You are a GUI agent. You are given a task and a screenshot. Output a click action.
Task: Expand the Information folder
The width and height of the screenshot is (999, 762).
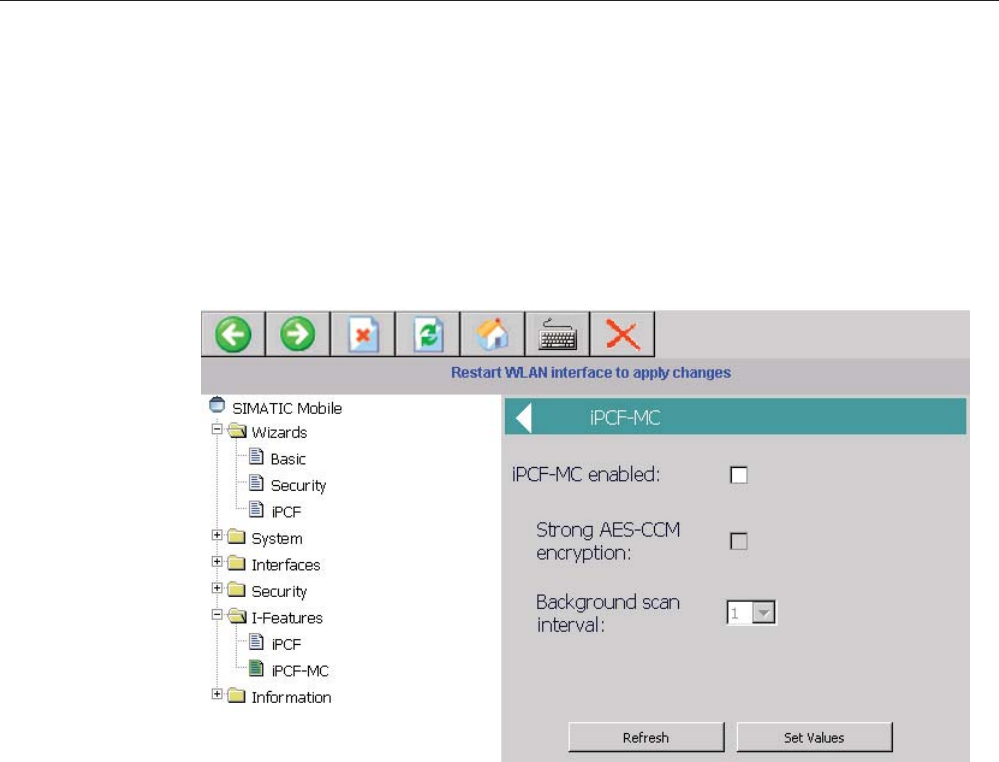[217, 694]
